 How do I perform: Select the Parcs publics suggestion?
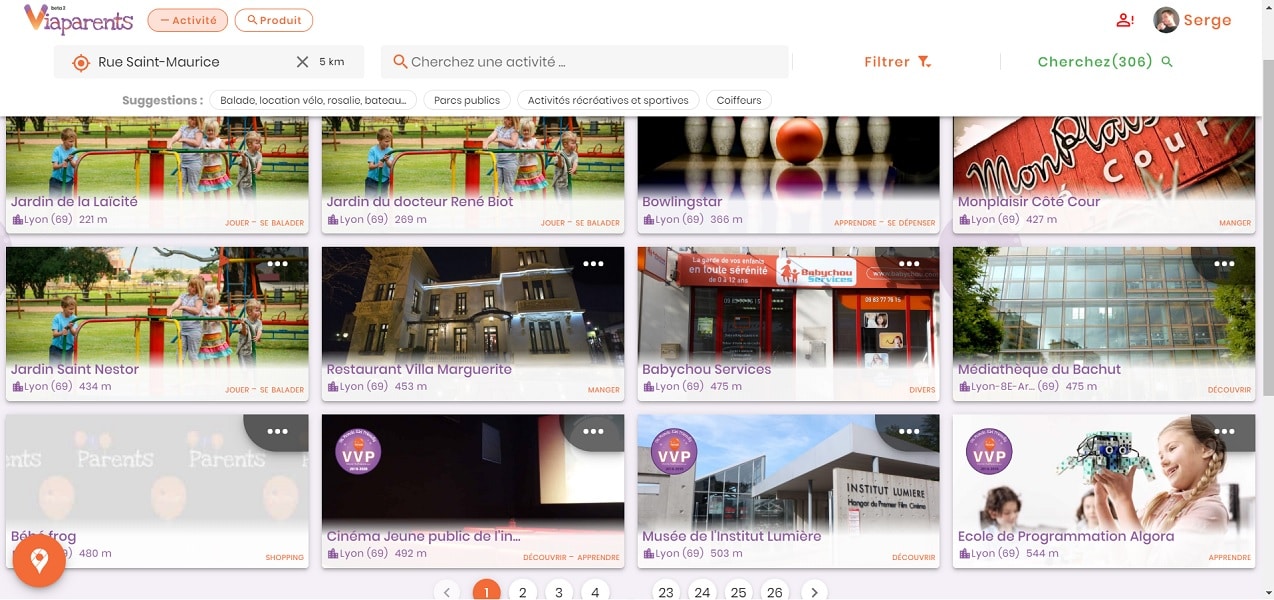468,100
